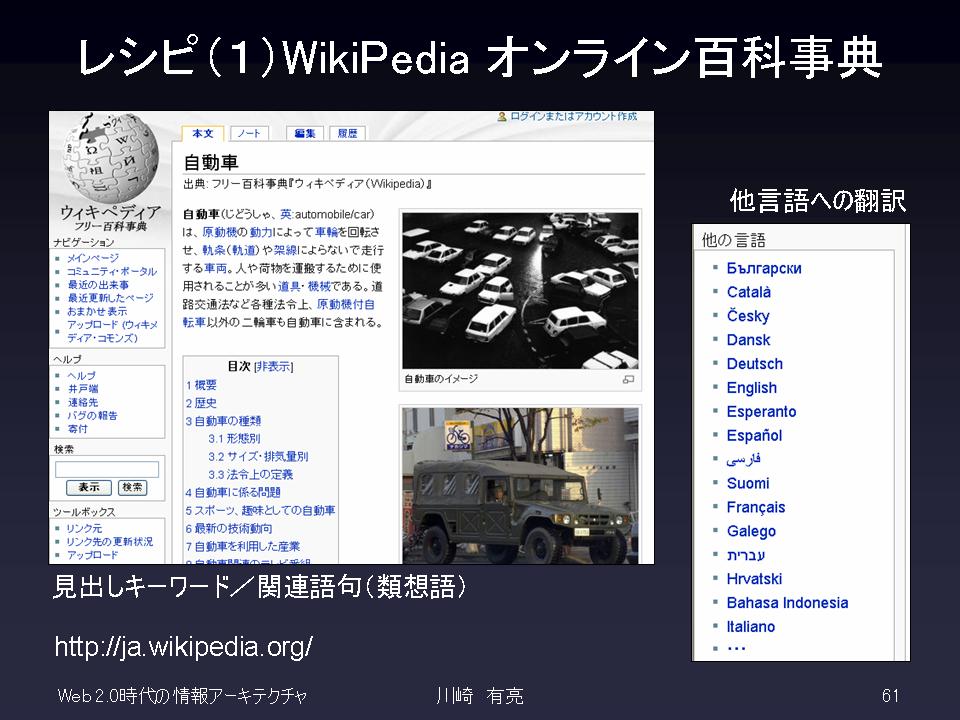Viewport: 960px width, 720px height.
Task: Select Italiano language link
Action: tap(751, 626)
